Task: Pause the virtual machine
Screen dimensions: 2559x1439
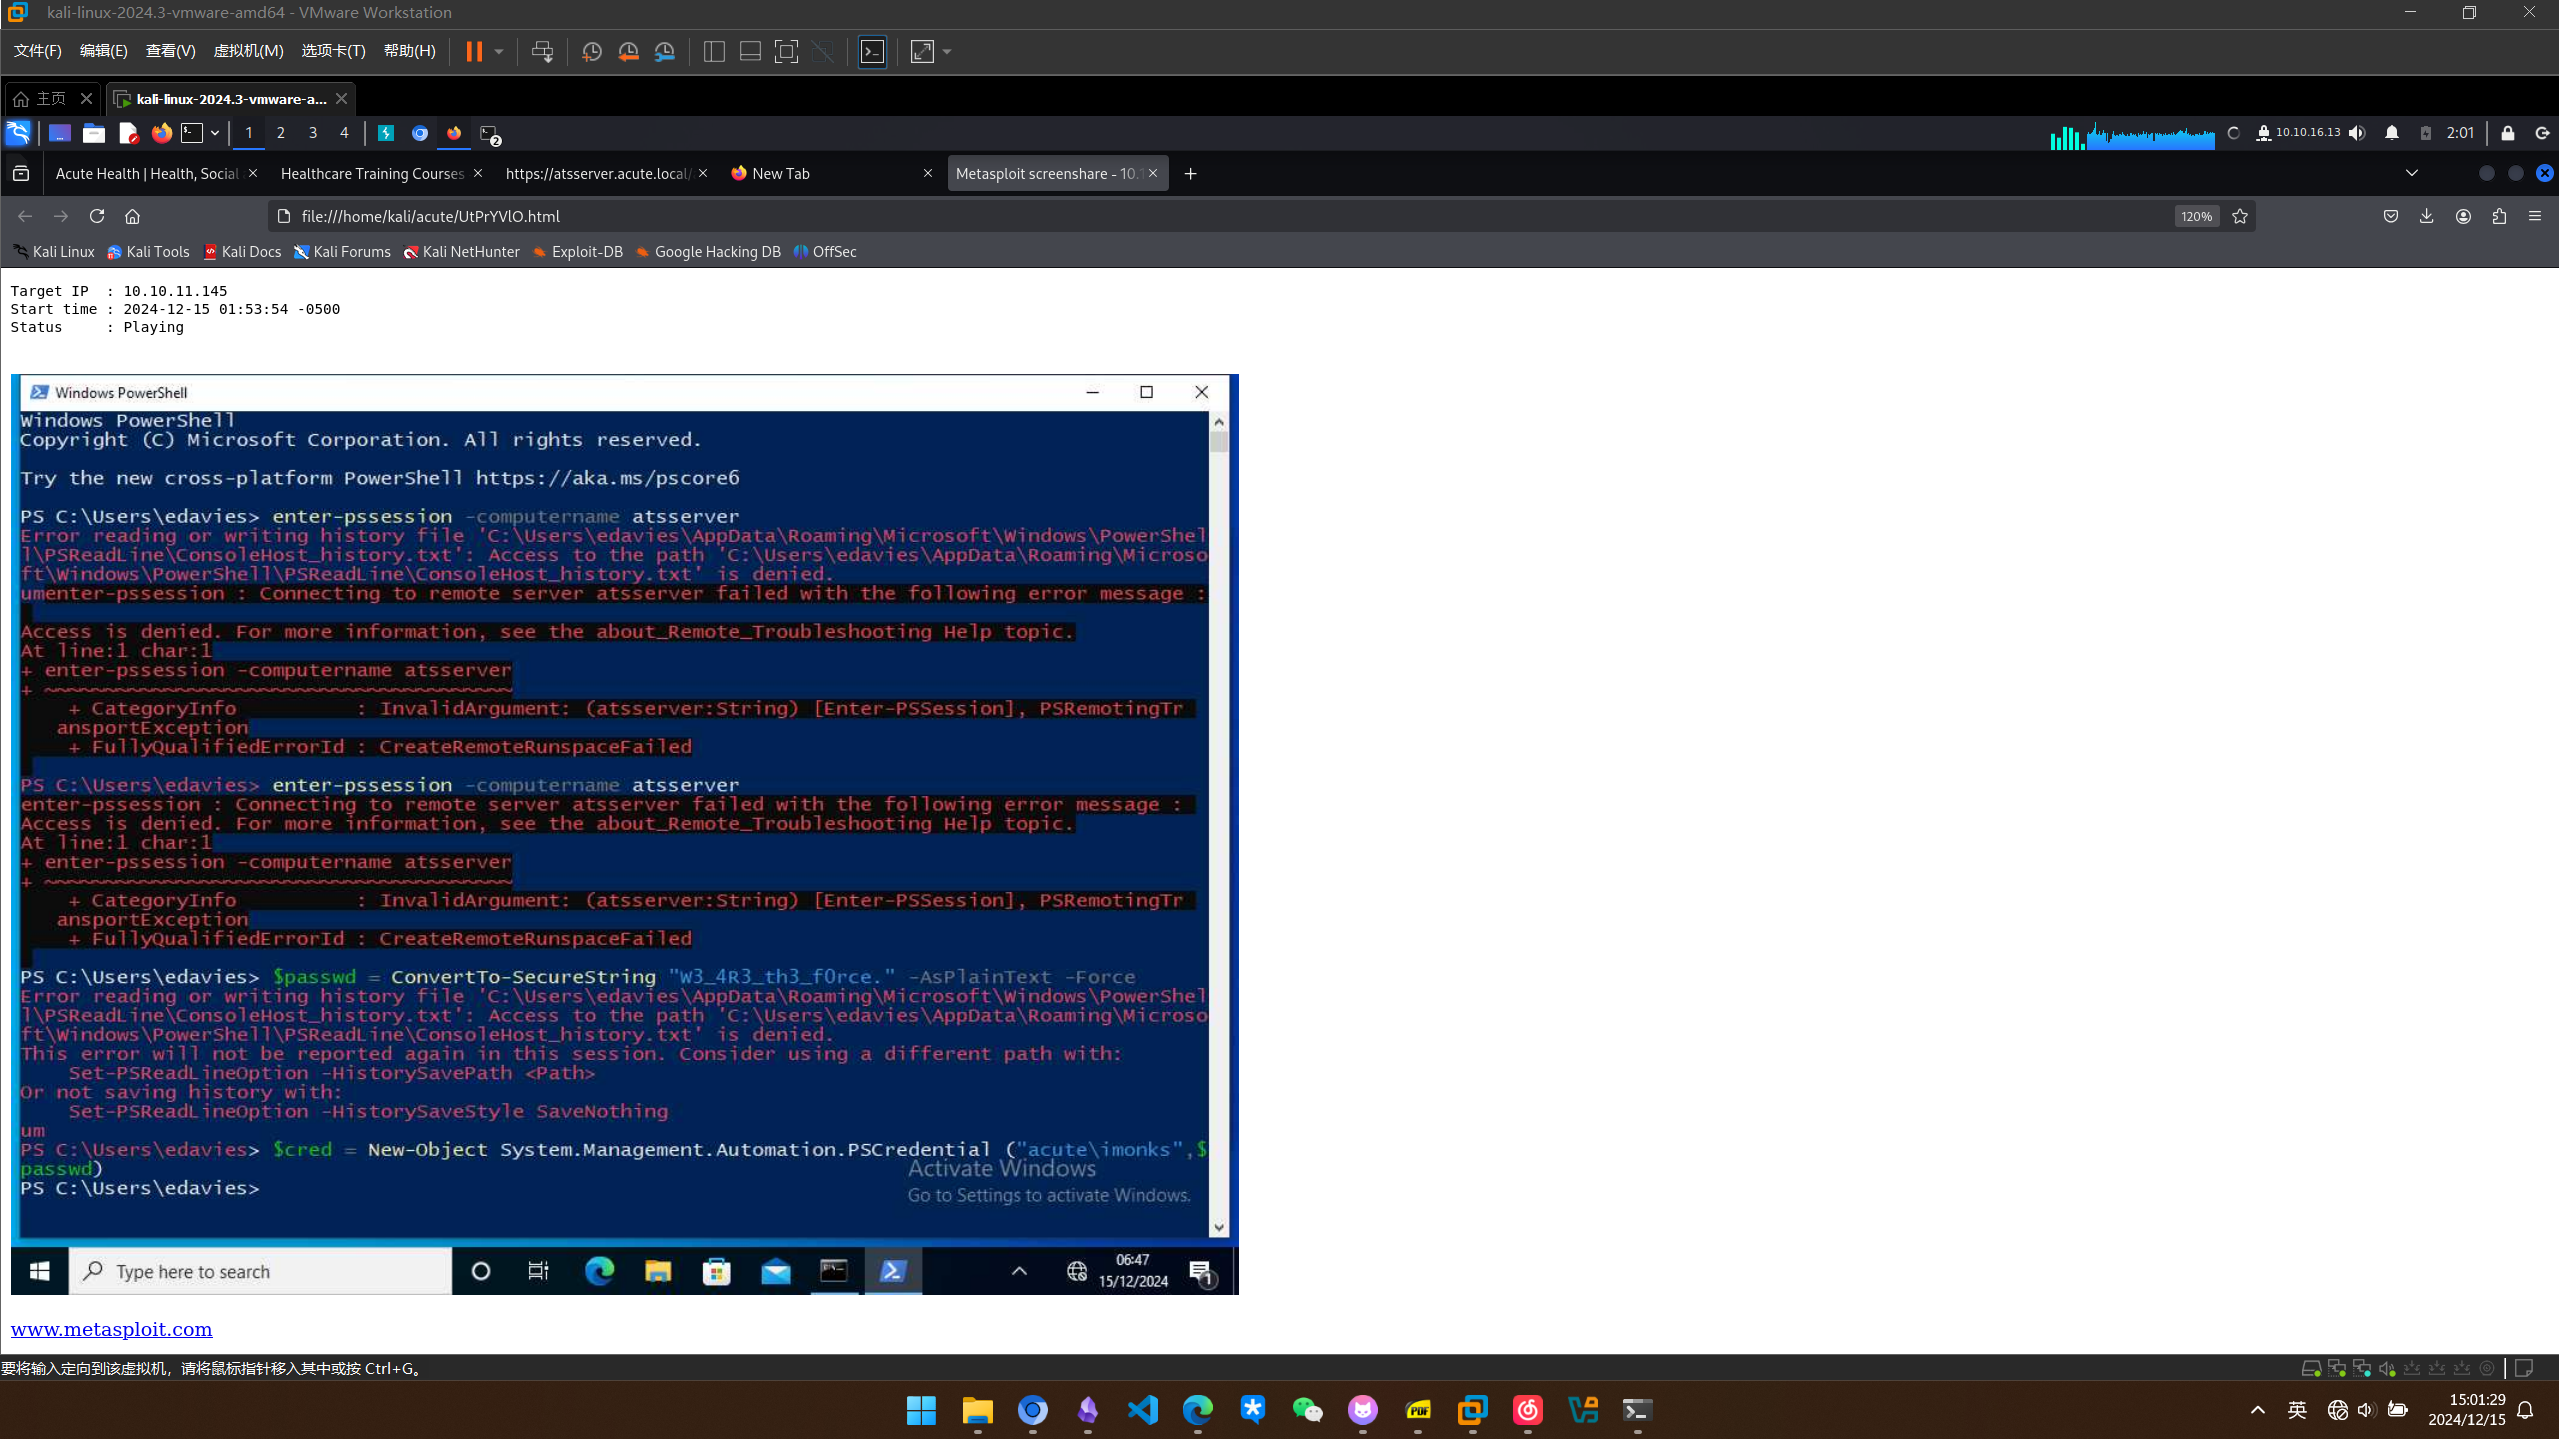Action: (474, 51)
